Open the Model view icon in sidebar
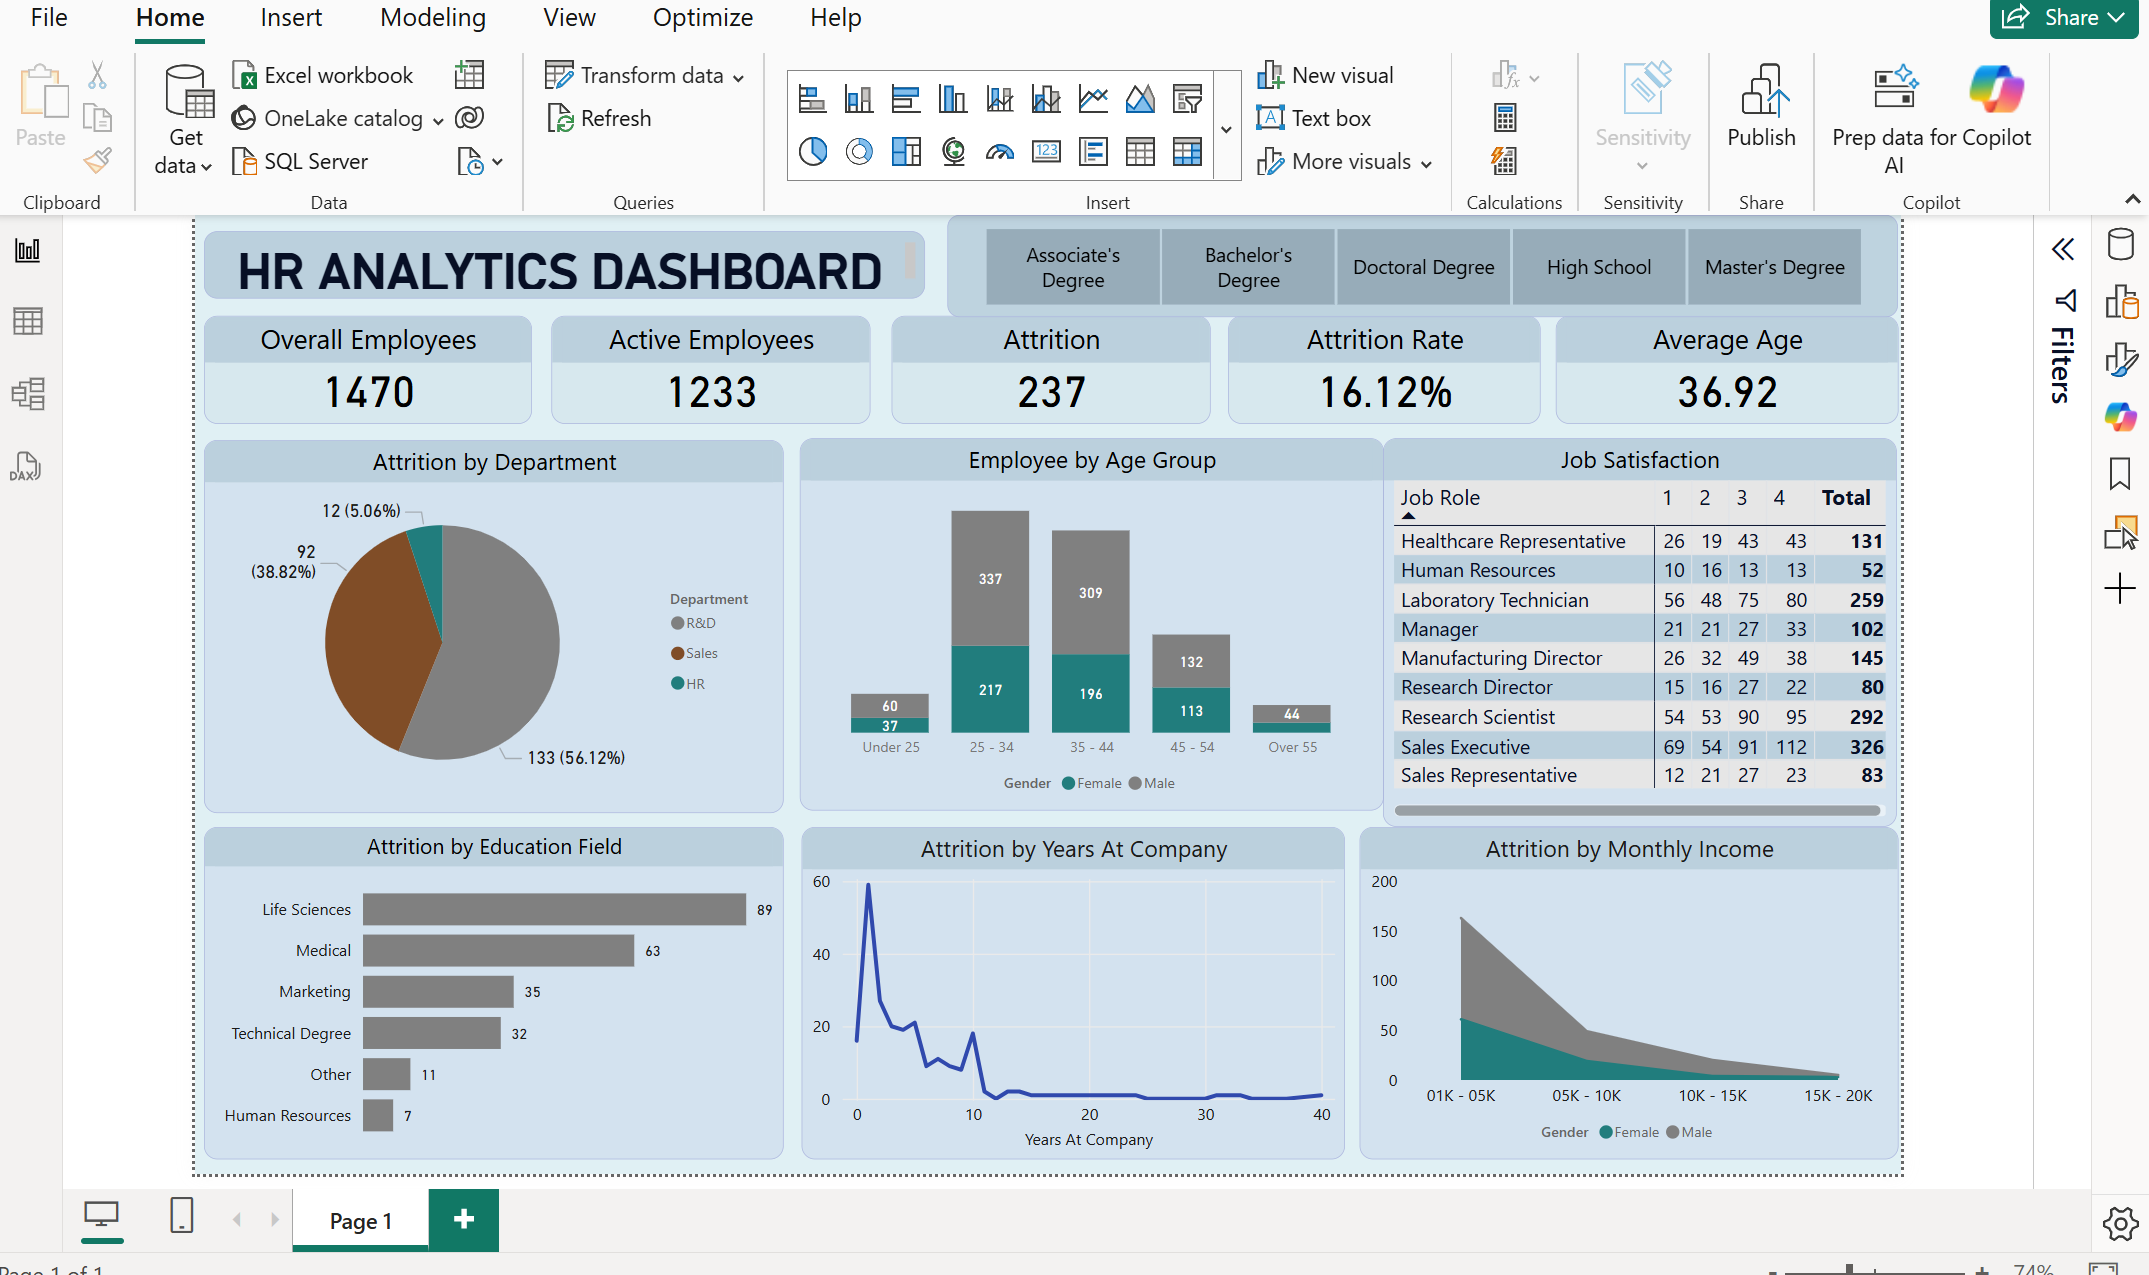The image size is (2149, 1275). pos(28,394)
